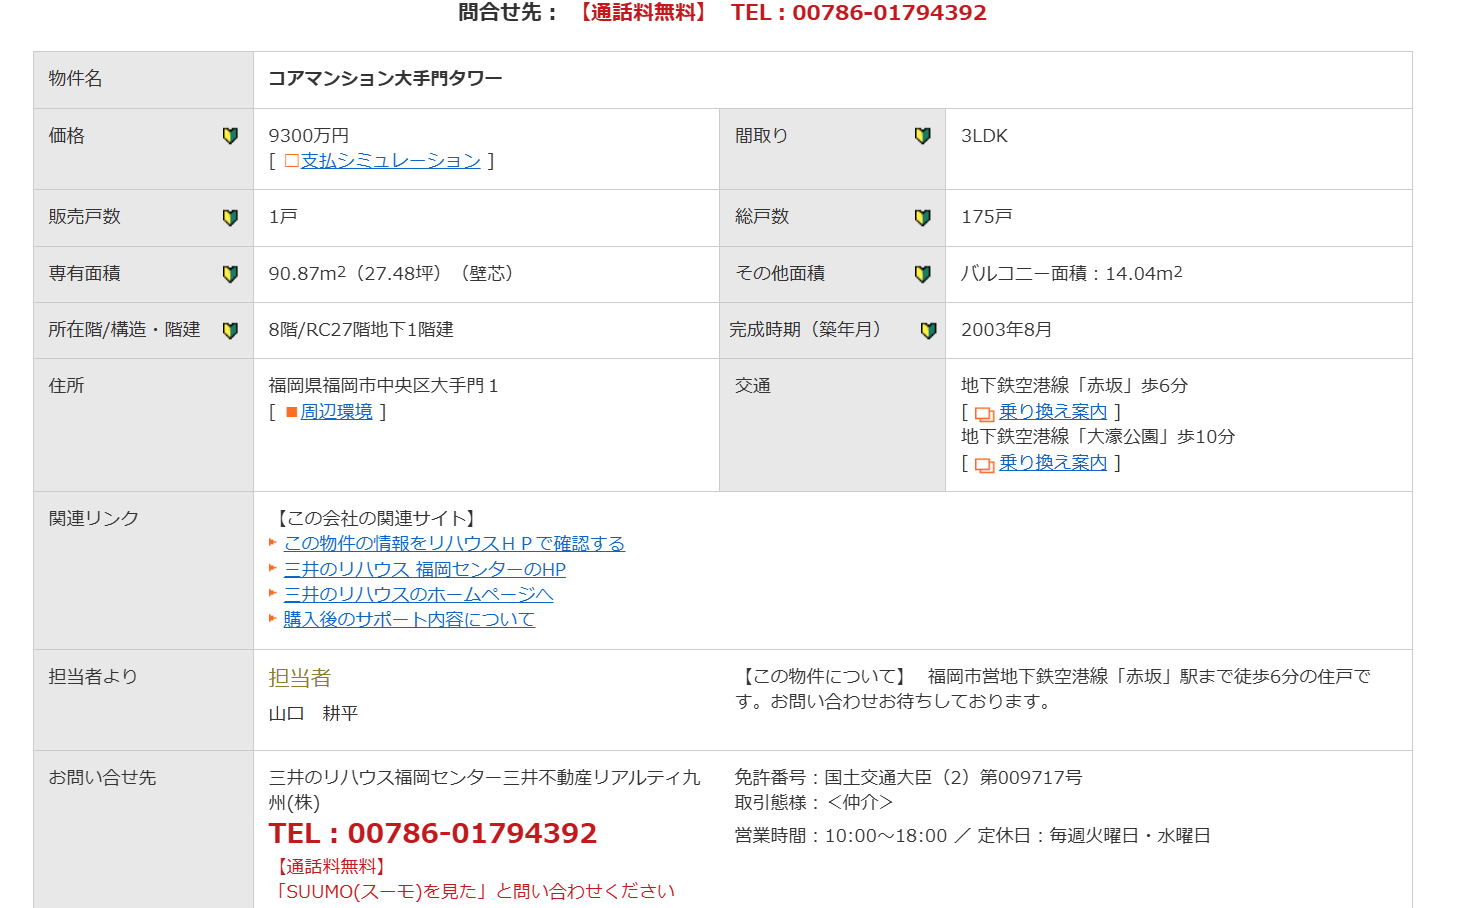
Task: Click the red TEL number in お問い合せ先
Action: click(432, 833)
